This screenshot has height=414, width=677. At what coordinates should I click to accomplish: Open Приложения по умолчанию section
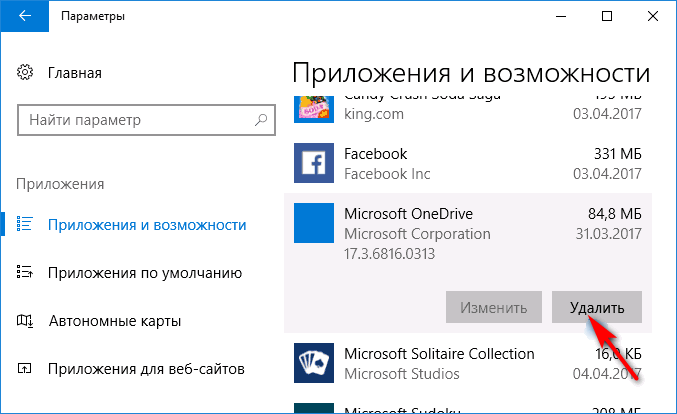(x=145, y=273)
